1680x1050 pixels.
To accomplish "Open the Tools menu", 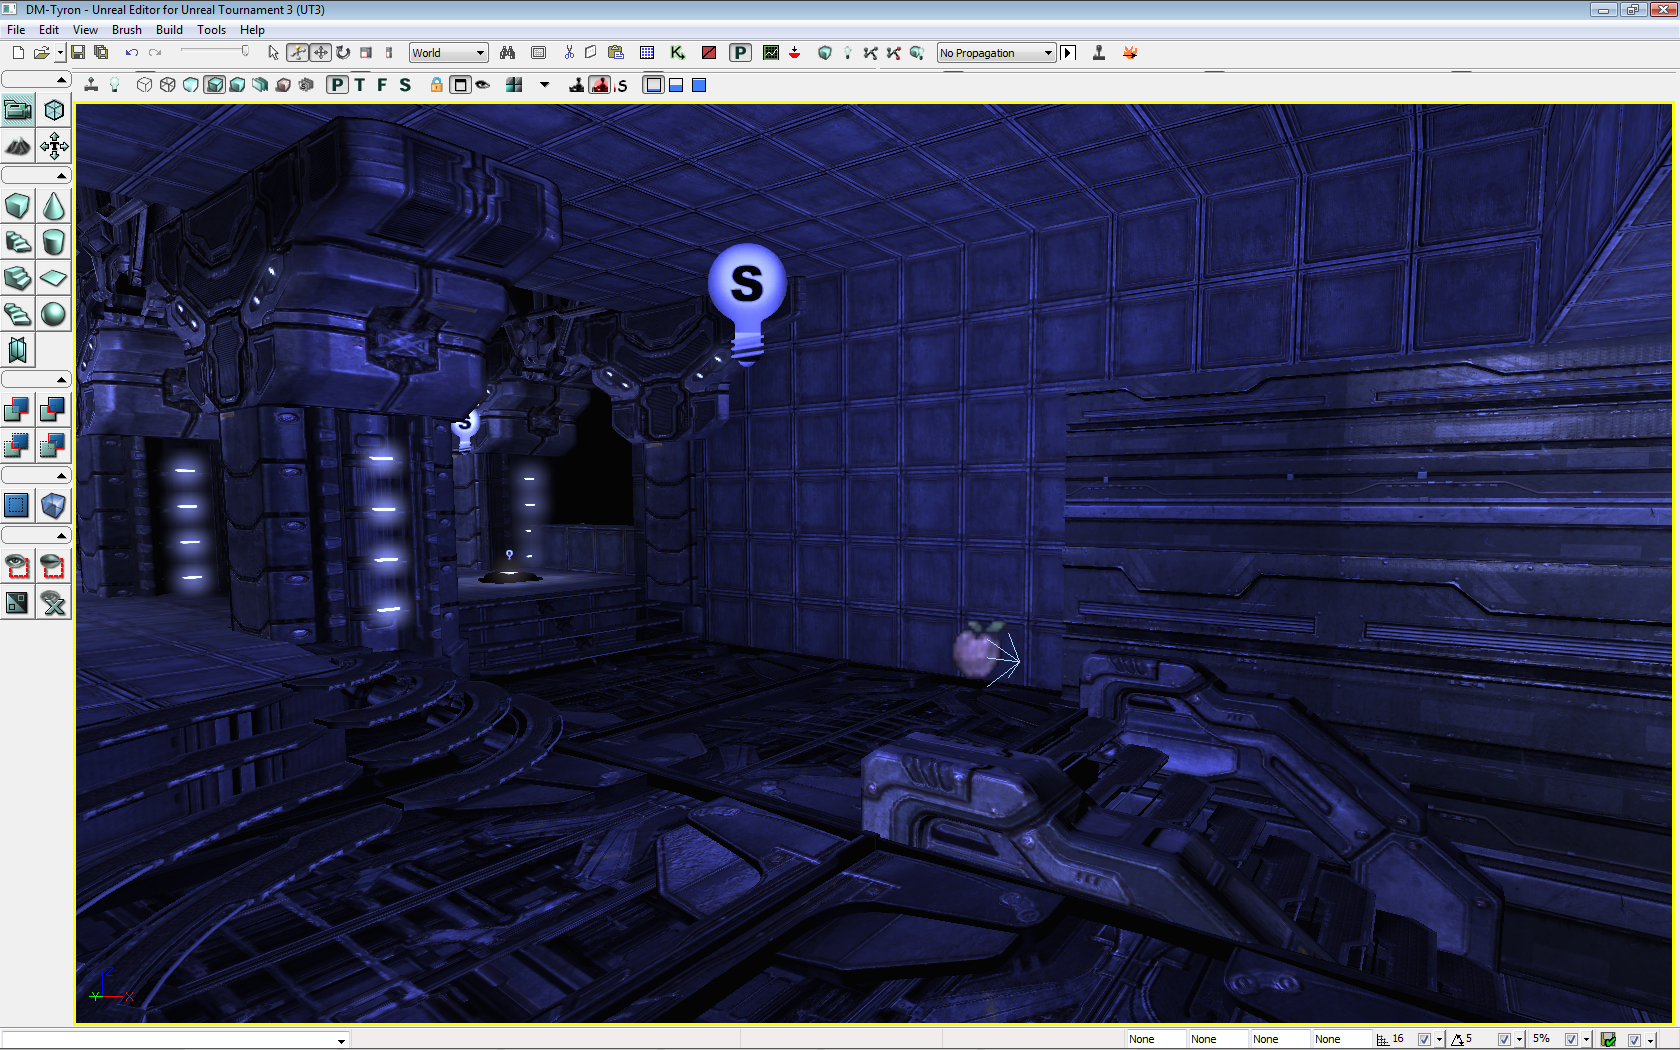I will (x=211, y=30).
